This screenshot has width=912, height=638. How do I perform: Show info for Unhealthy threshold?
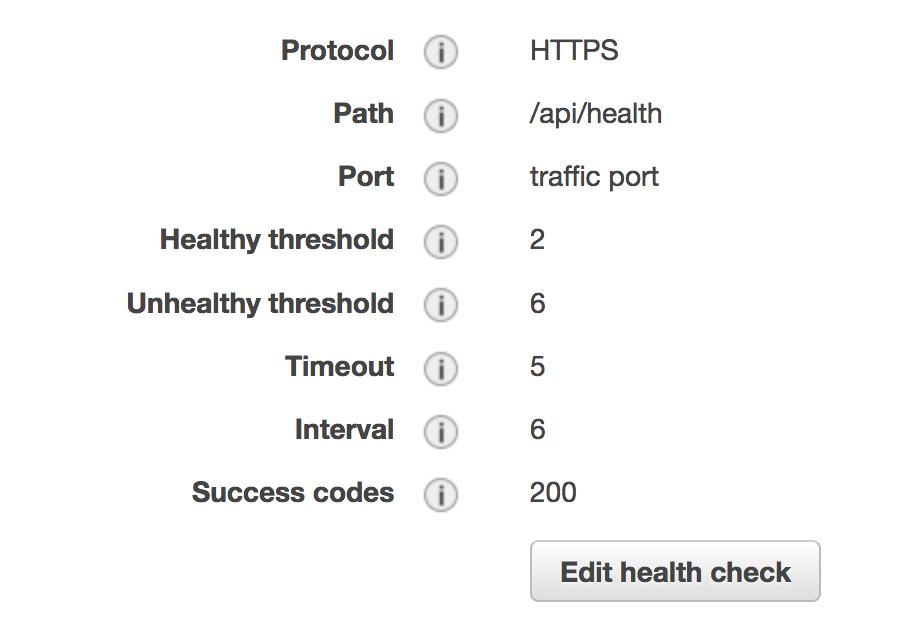pos(440,305)
